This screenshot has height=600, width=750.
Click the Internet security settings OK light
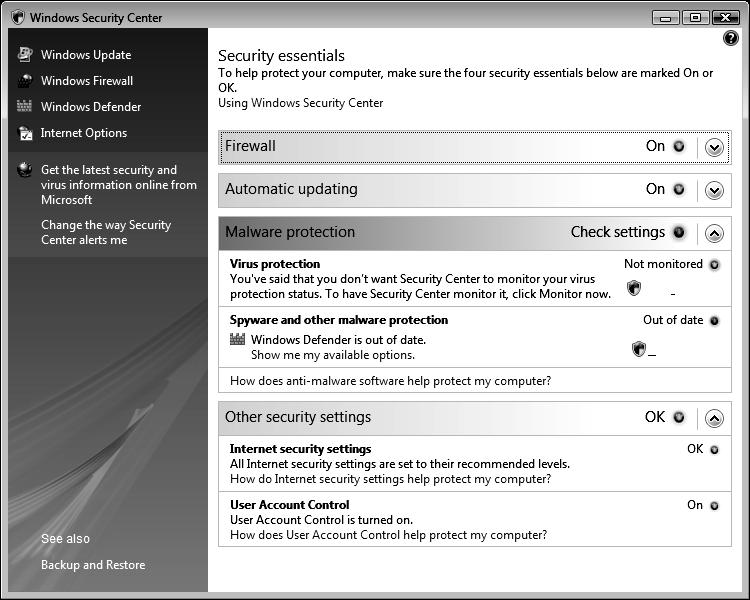click(x=714, y=450)
